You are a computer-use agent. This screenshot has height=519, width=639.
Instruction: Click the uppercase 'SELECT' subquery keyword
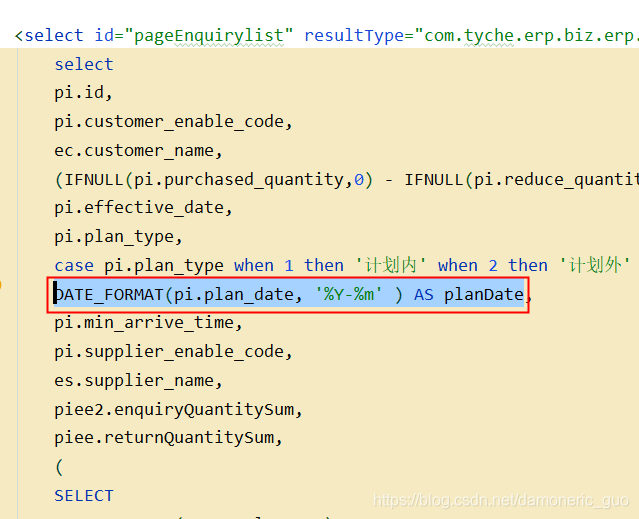(84, 496)
